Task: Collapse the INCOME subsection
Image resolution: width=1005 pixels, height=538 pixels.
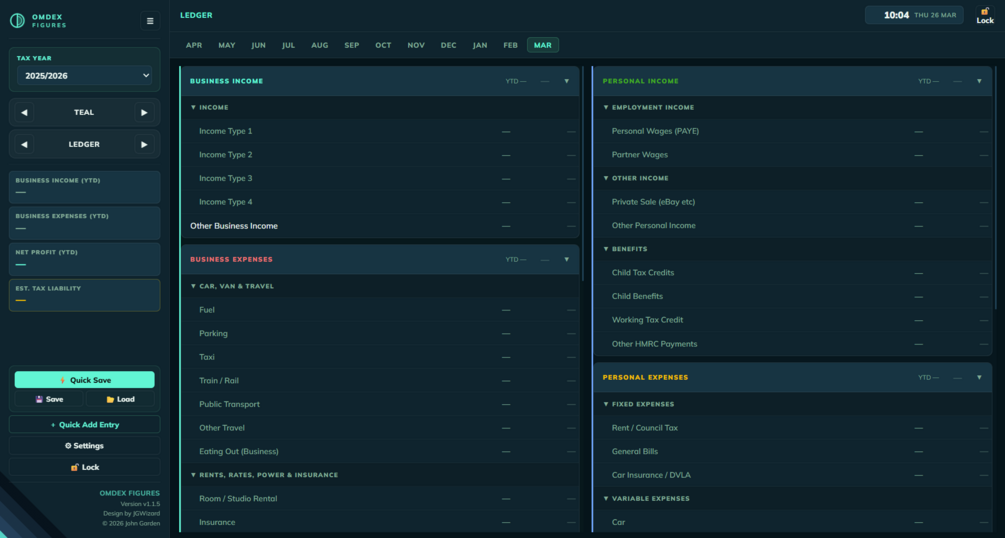Action: 380,108
